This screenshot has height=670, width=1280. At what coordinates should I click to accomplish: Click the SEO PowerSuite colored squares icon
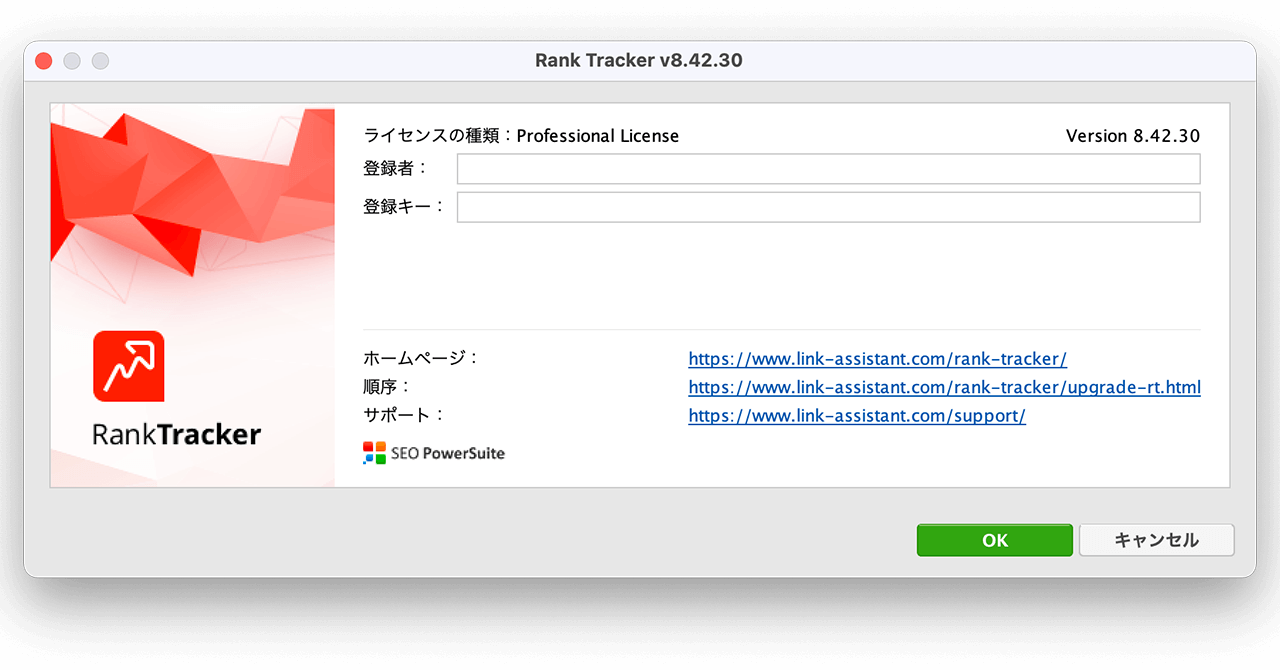(x=374, y=453)
